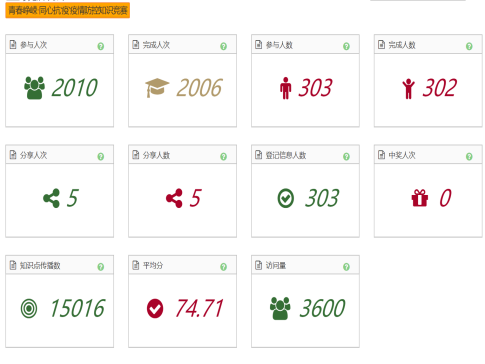Screen dimensions: 485x364
Task: Open help for 知识点传播数 card
Action: (x=101, y=267)
